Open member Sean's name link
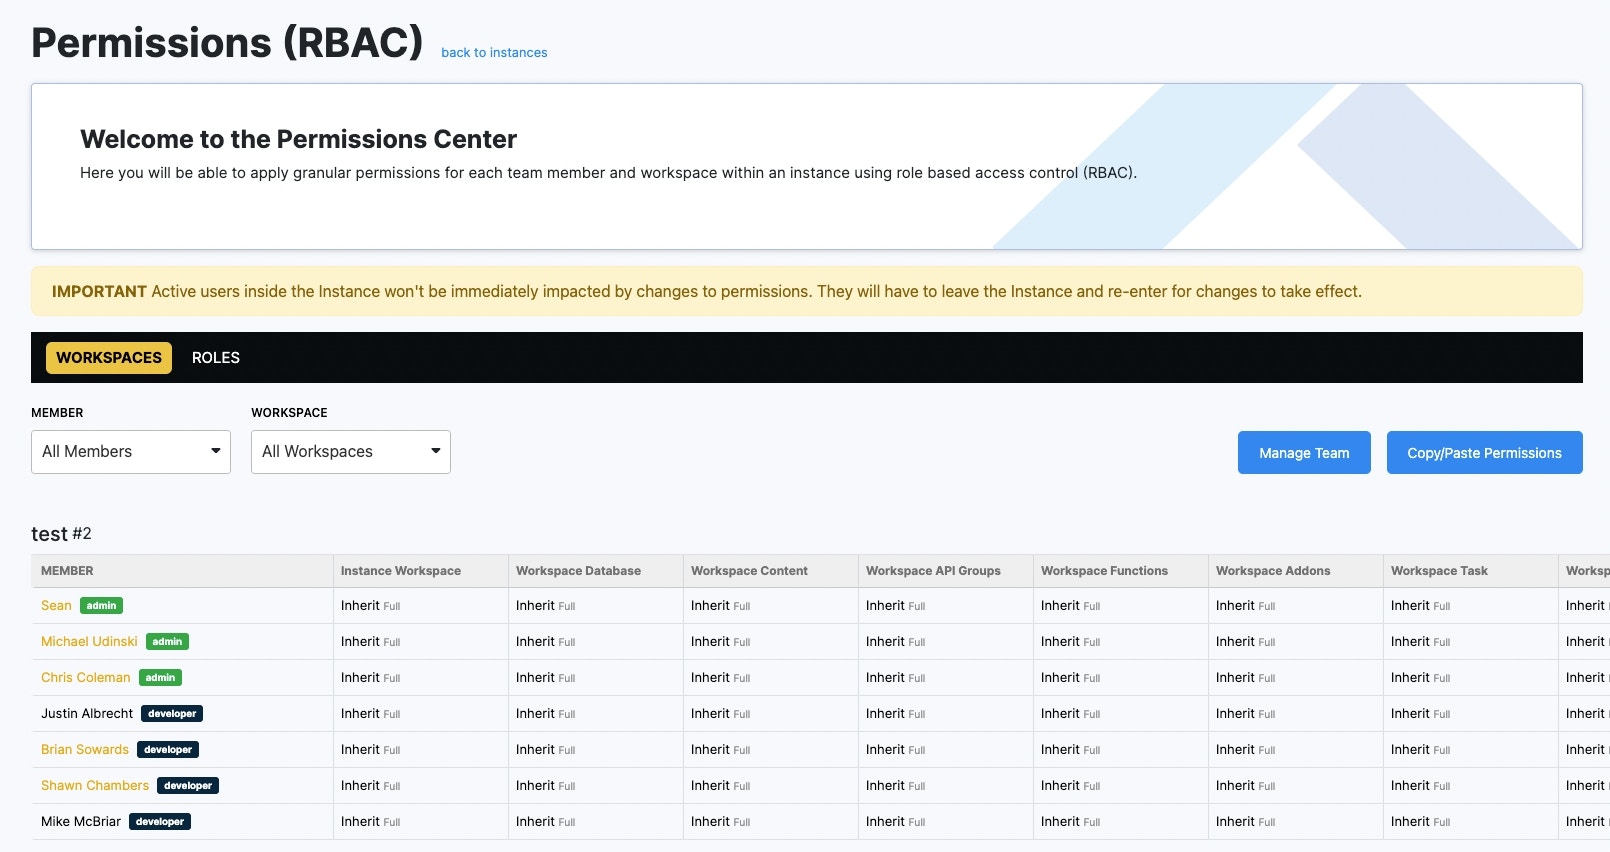 (x=56, y=606)
